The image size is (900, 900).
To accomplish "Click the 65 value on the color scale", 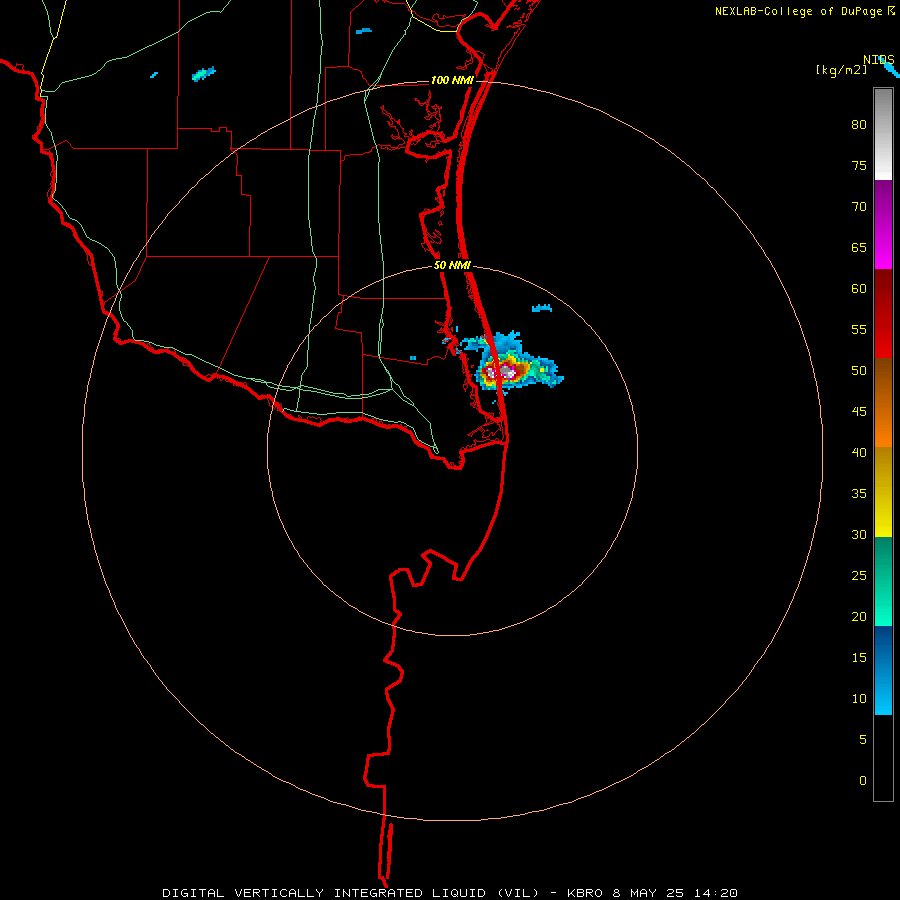I will [x=859, y=248].
